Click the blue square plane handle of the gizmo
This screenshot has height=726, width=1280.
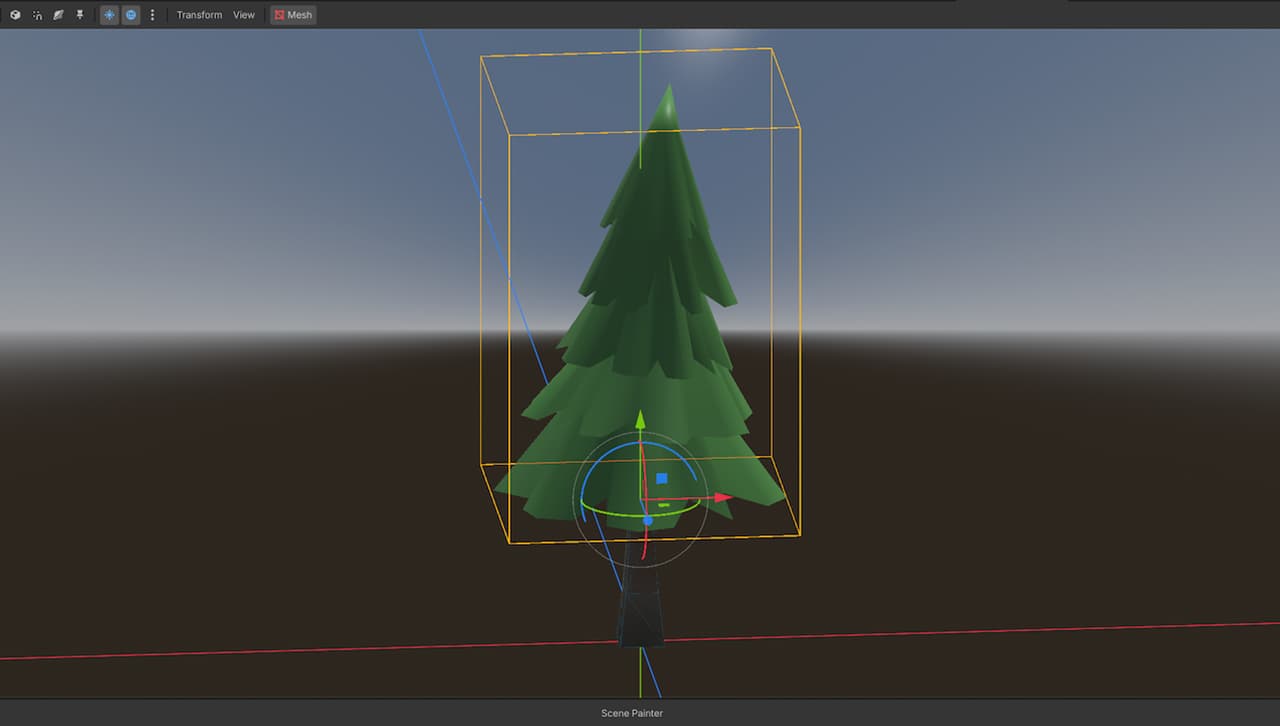pos(661,478)
